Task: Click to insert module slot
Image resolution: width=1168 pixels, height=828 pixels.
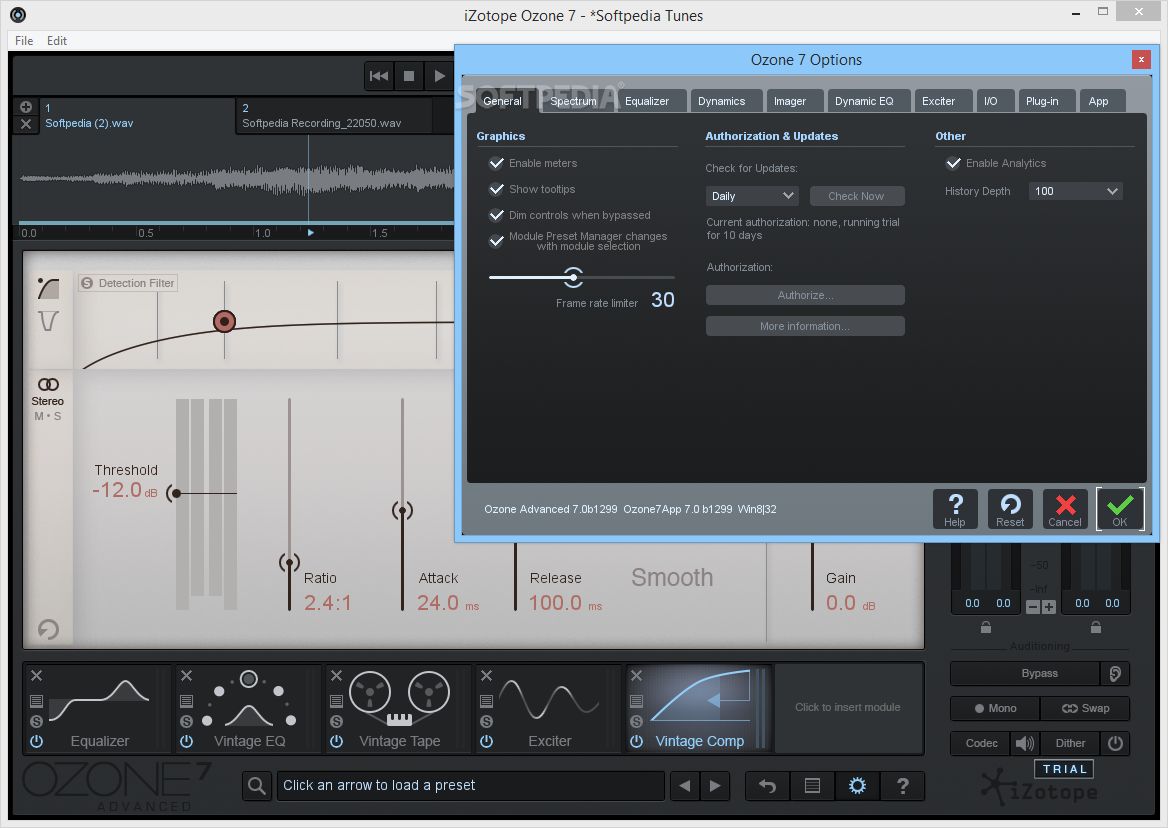Action: point(848,707)
